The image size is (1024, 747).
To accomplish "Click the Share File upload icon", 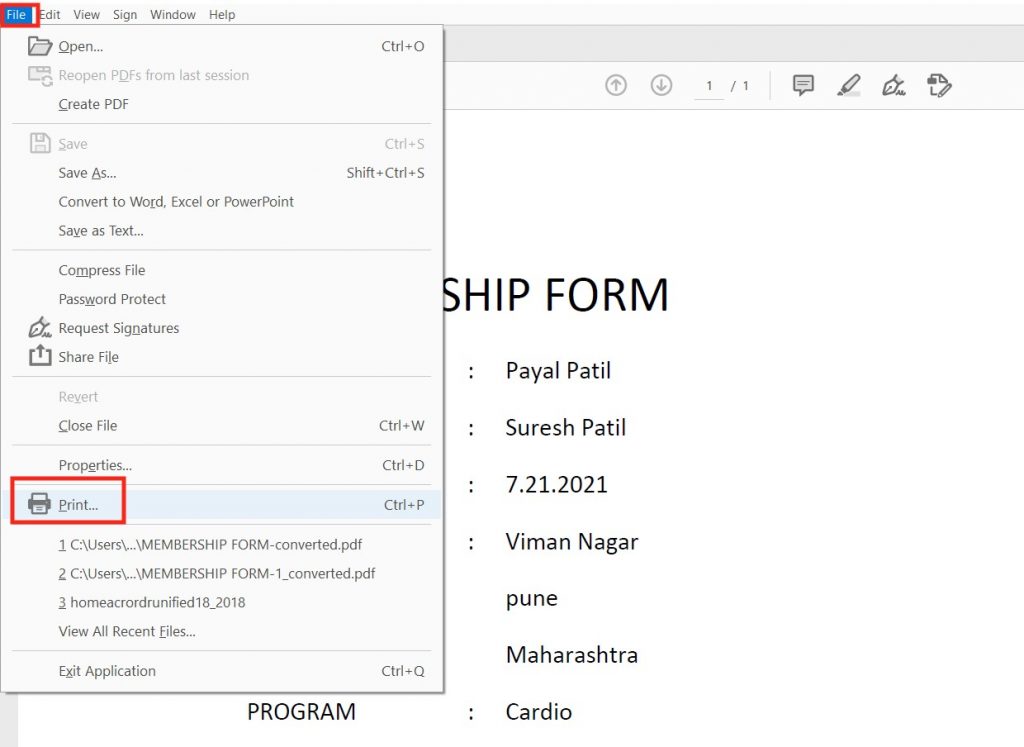I will [x=40, y=356].
